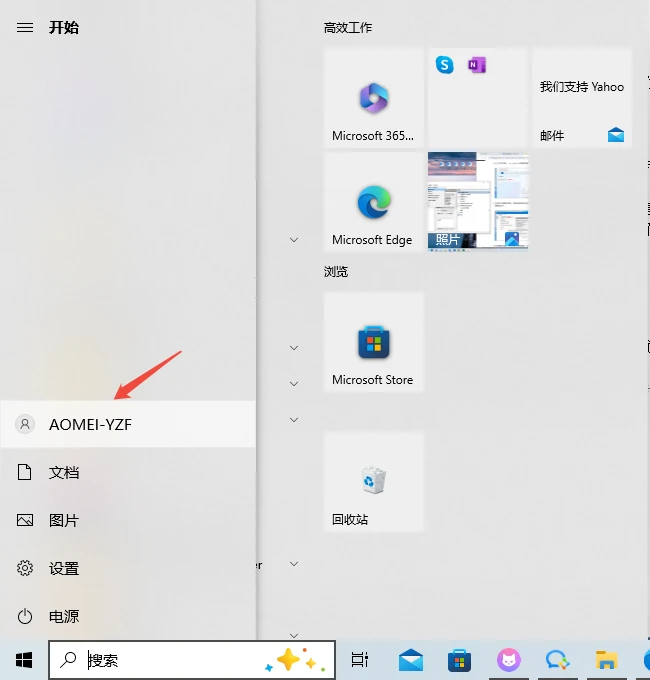Open the AOMEI-YZF user account
Image resolution: width=650 pixels, height=680 pixels.
coord(128,424)
